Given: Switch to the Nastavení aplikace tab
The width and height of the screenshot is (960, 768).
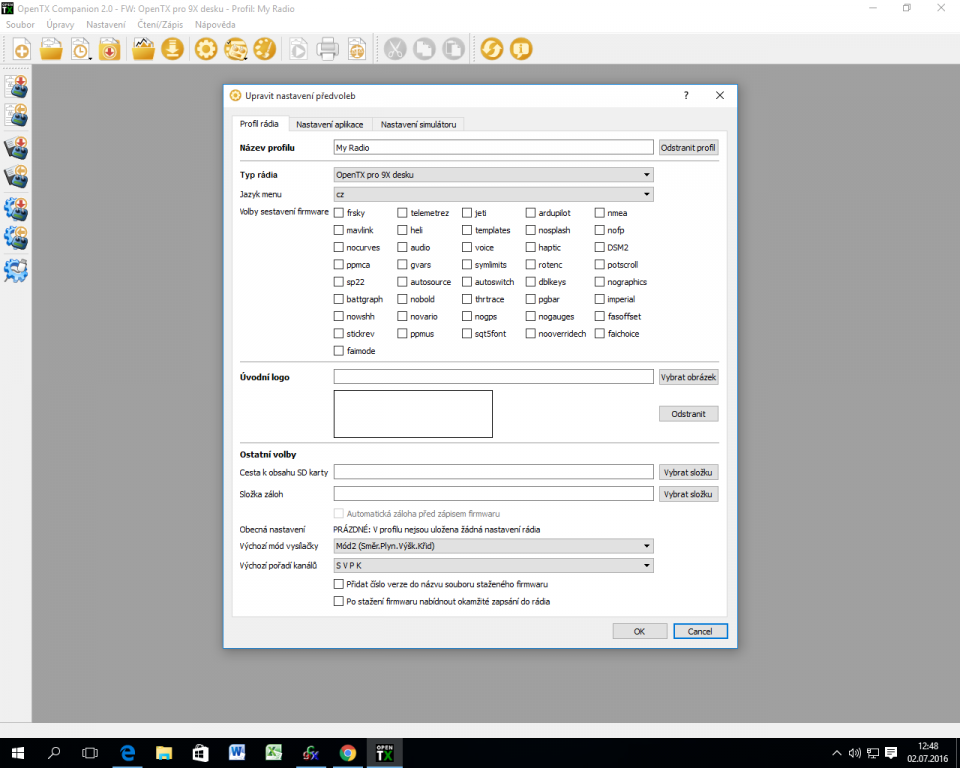Looking at the screenshot, I should (330, 124).
